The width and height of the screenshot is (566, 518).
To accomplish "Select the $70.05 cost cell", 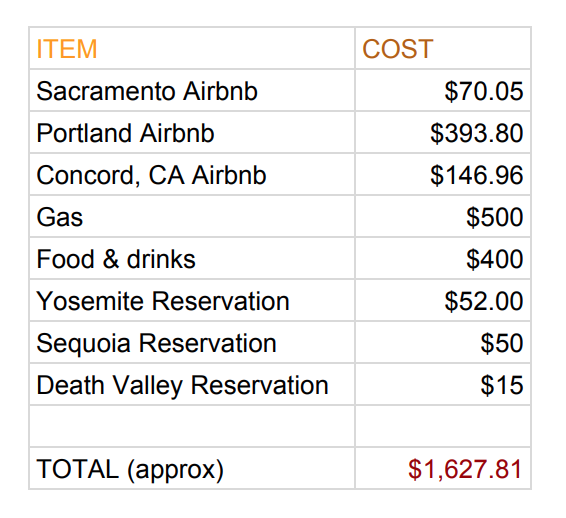I will pyautogui.click(x=443, y=90).
